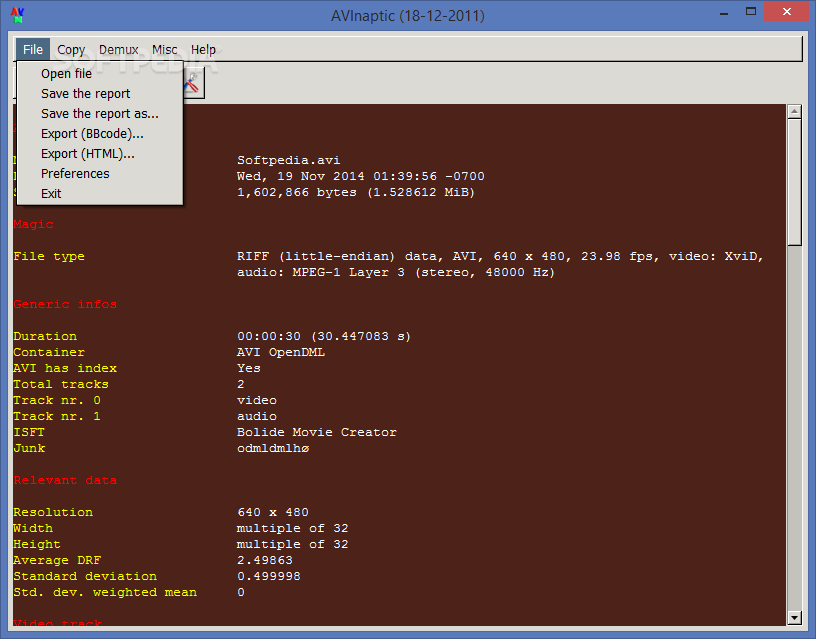
Task: Click the Container label
Action: click(49, 352)
